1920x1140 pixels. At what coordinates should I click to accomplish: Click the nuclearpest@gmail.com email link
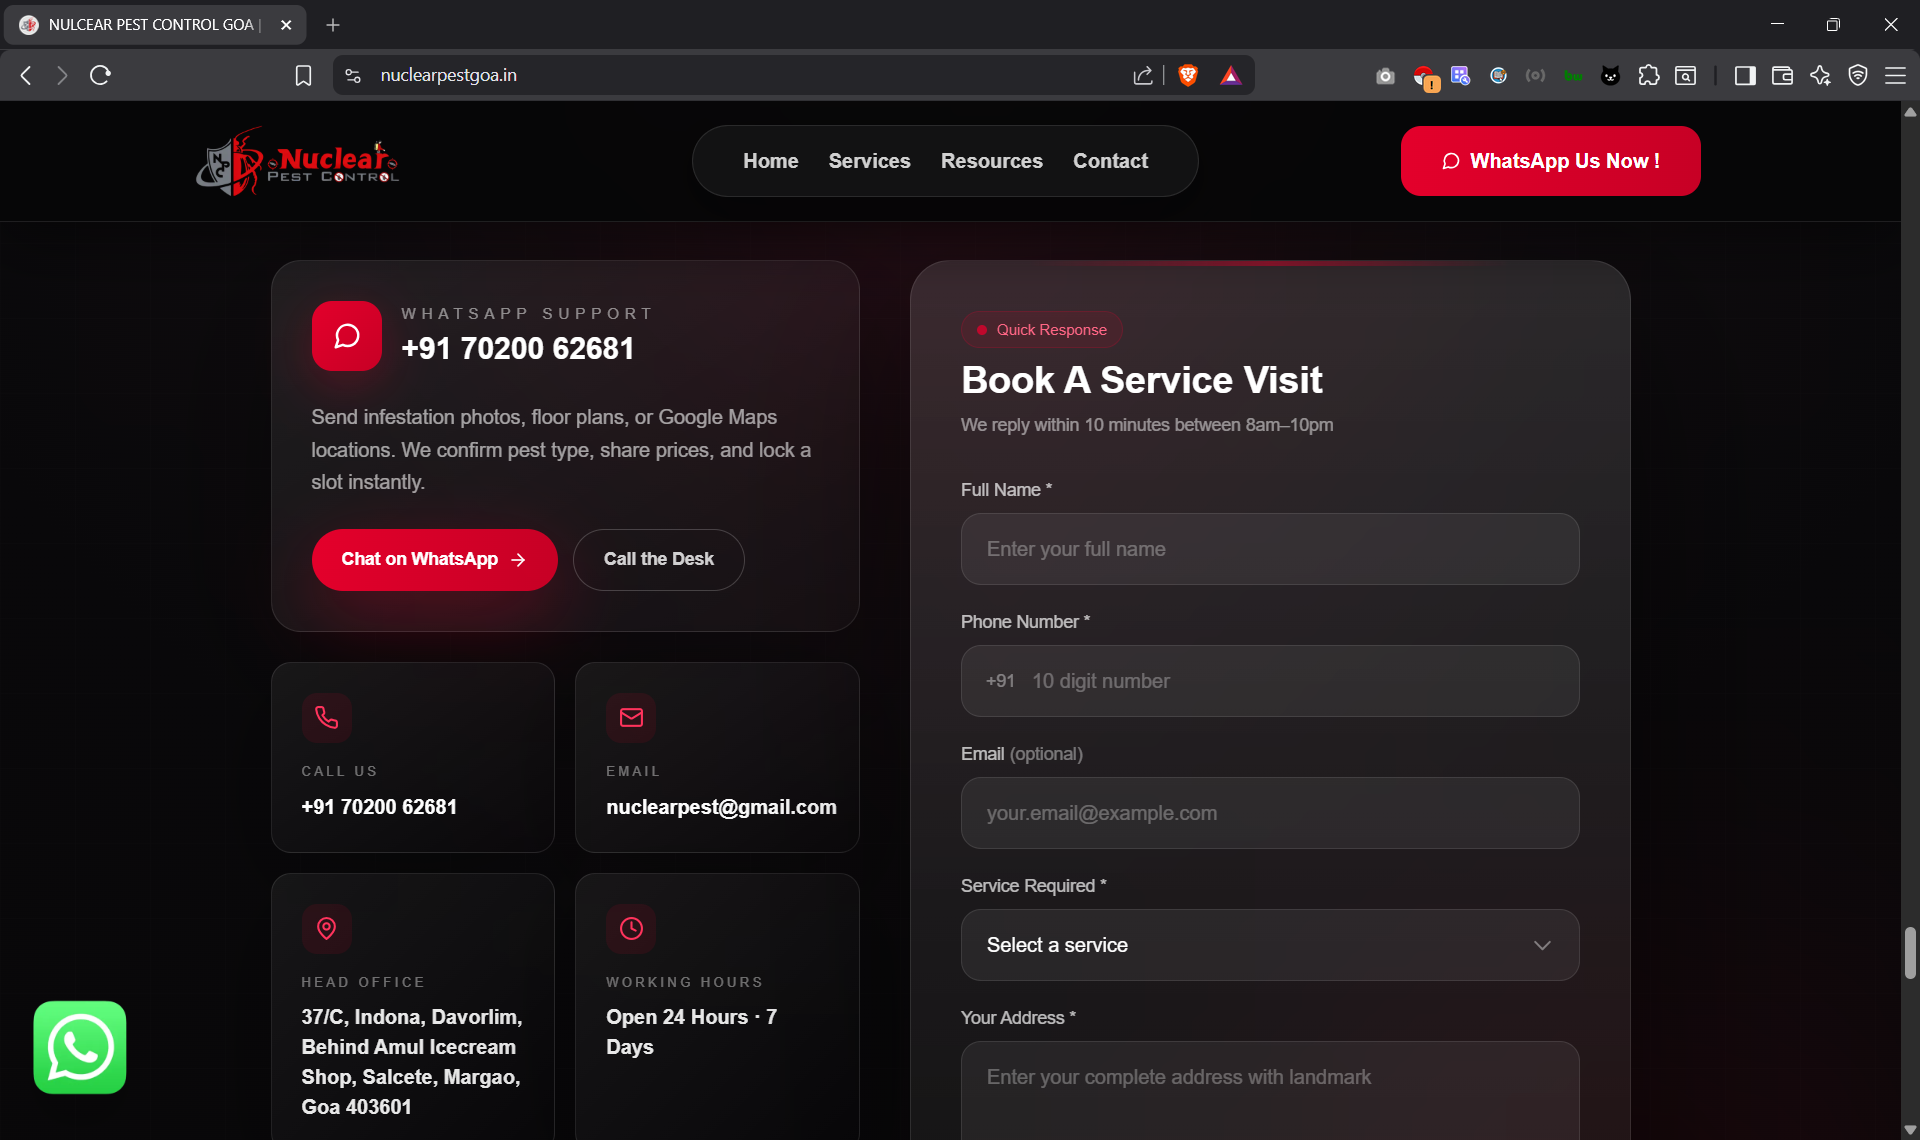[721, 807]
